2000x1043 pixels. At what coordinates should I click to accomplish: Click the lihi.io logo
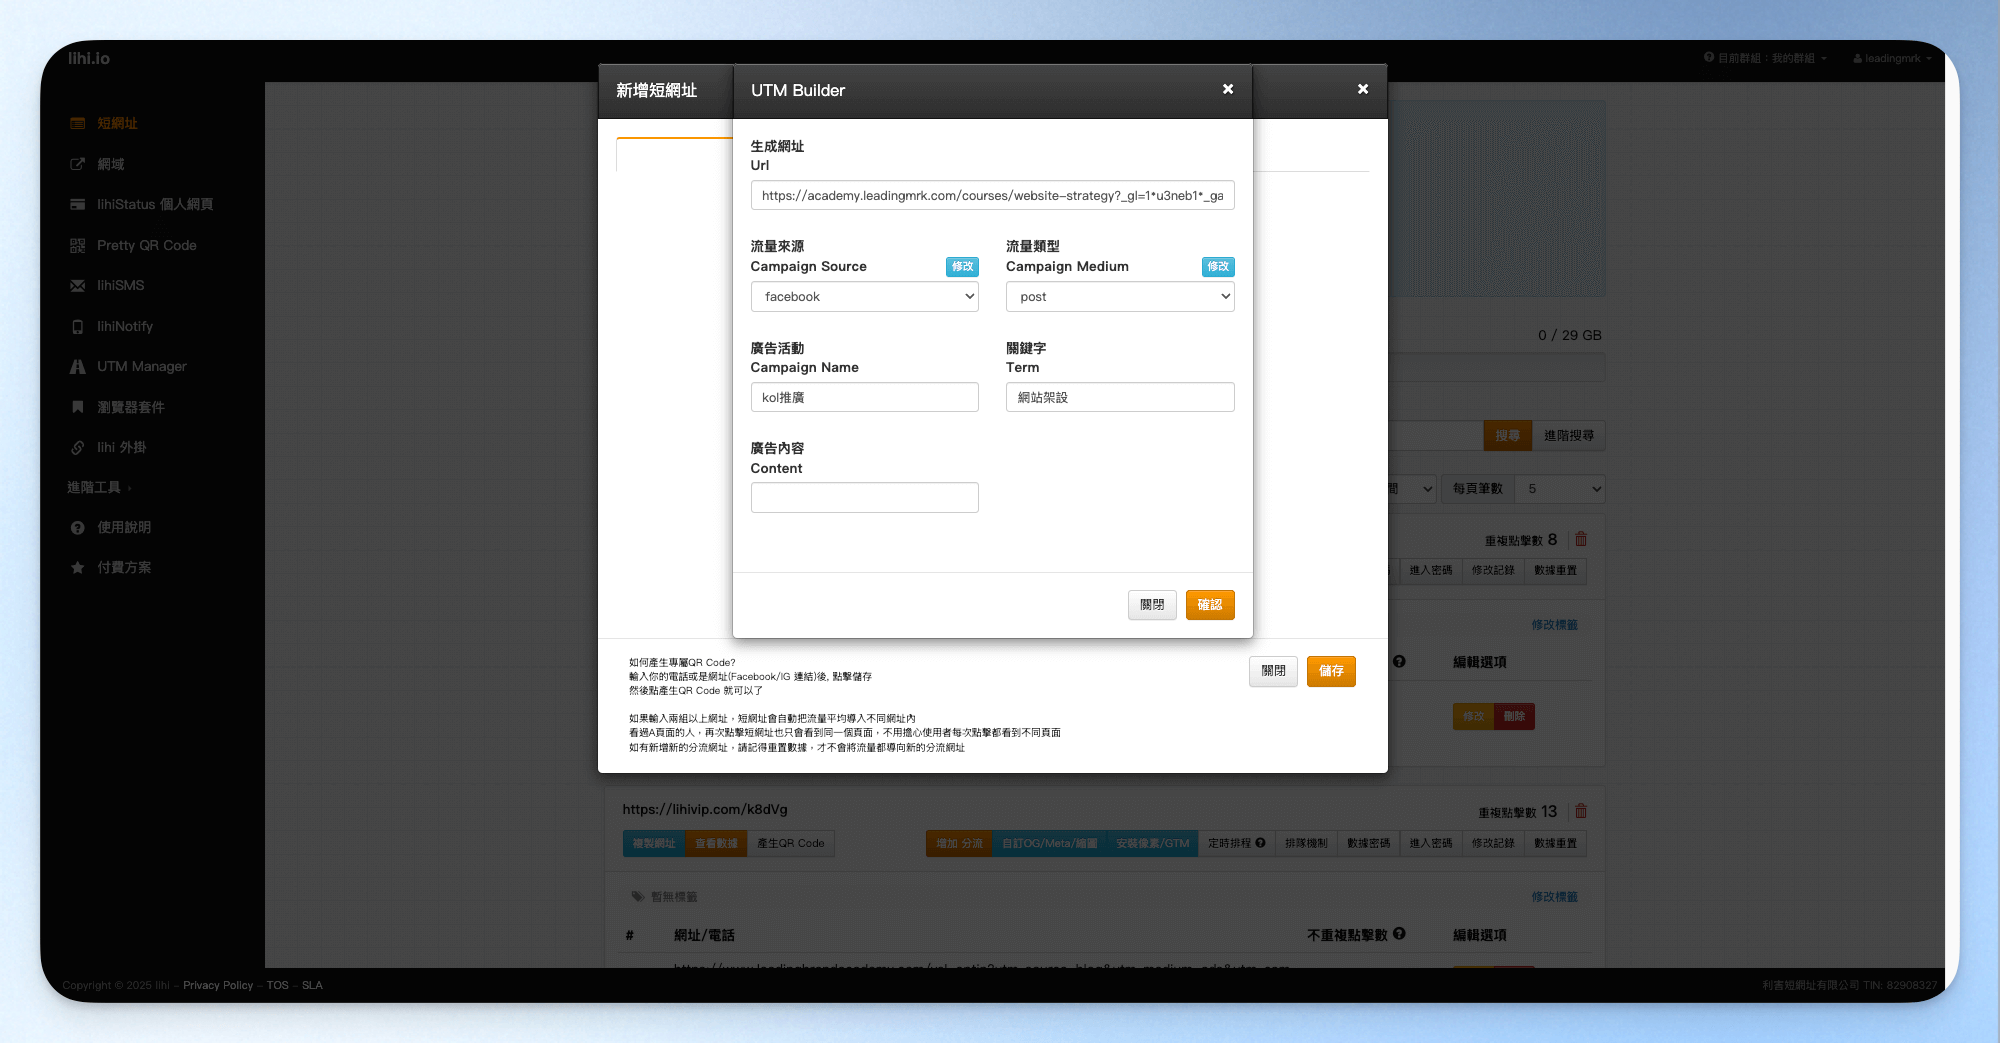pos(89,58)
